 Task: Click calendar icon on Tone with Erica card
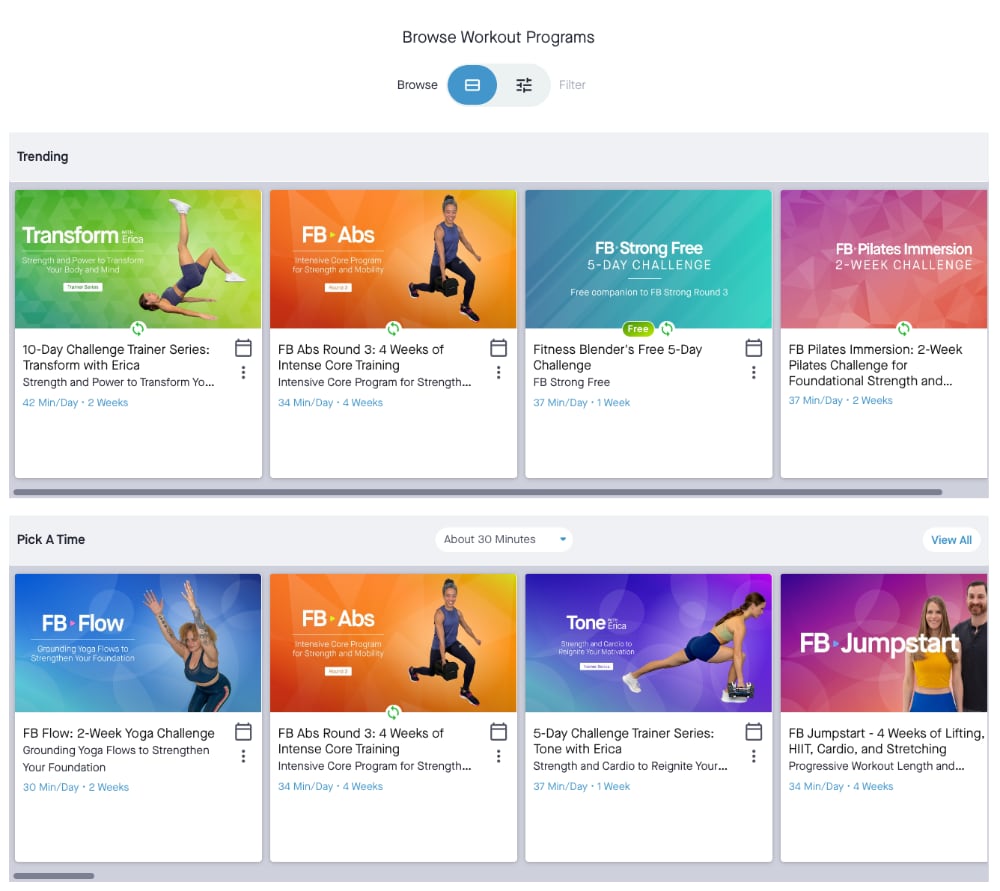point(754,732)
